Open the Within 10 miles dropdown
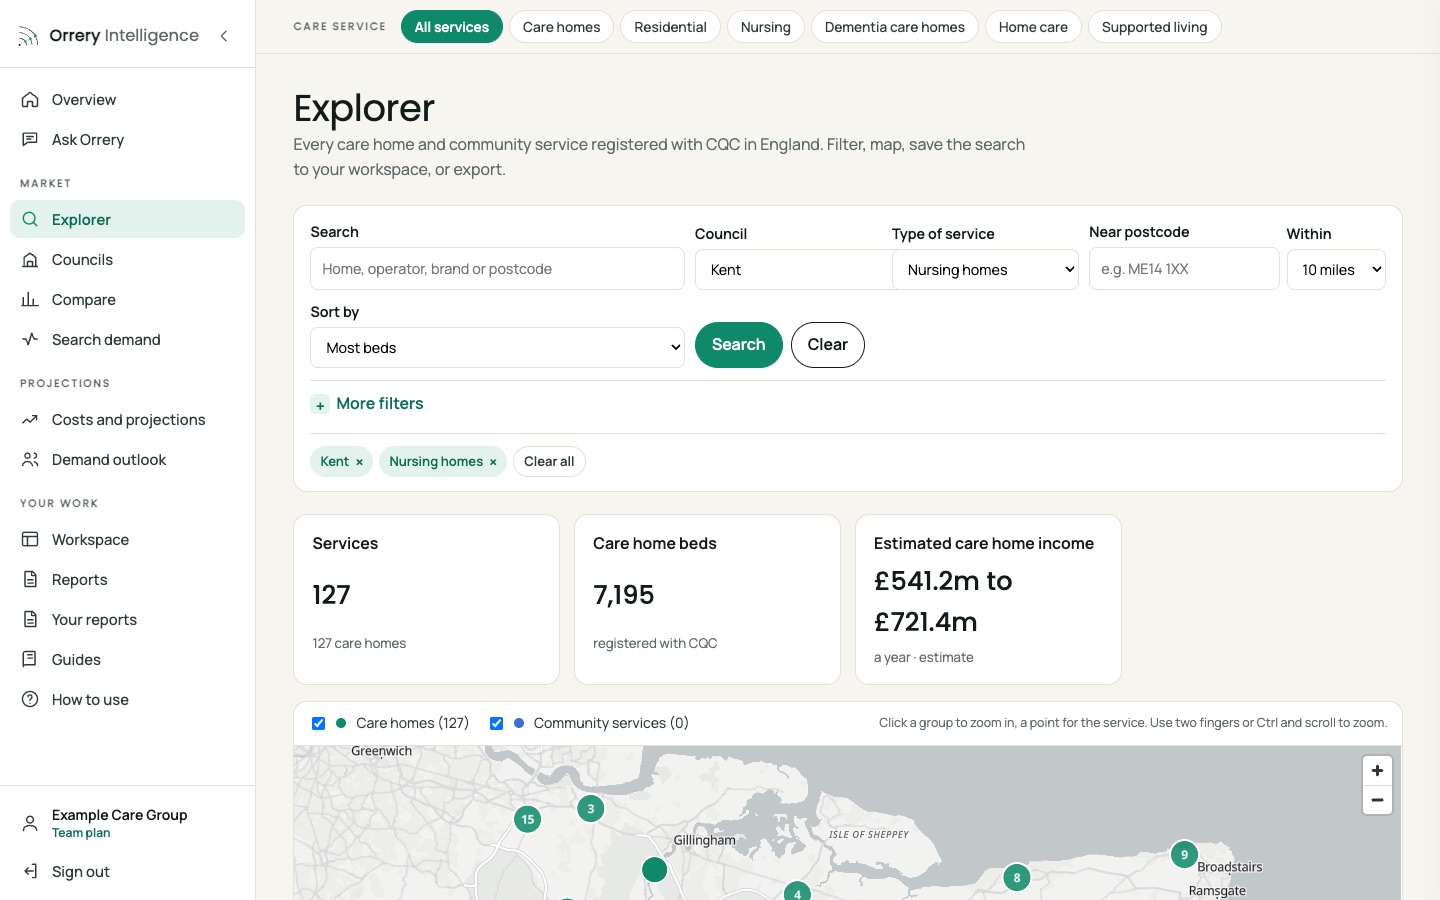The image size is (1440, 900). [x=1336, y=270]
